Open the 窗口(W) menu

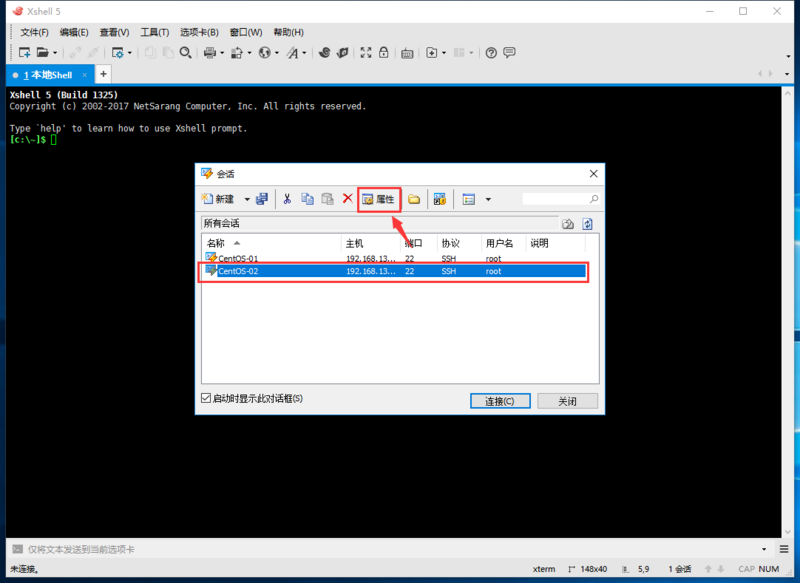pos(246,32)
